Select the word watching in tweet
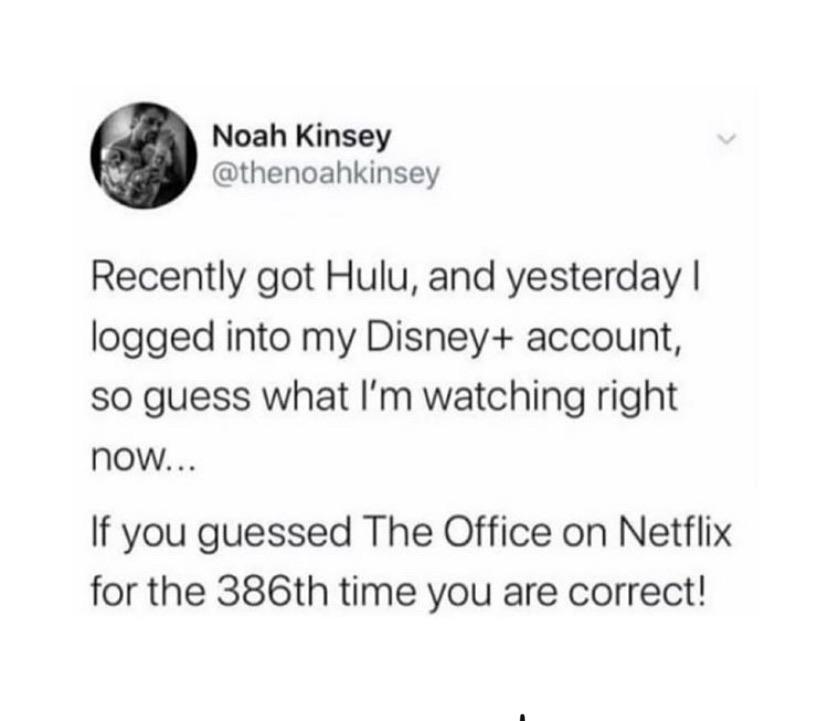Image resolution: width=828 pixels, height=721 pixels. coord(504,397)
